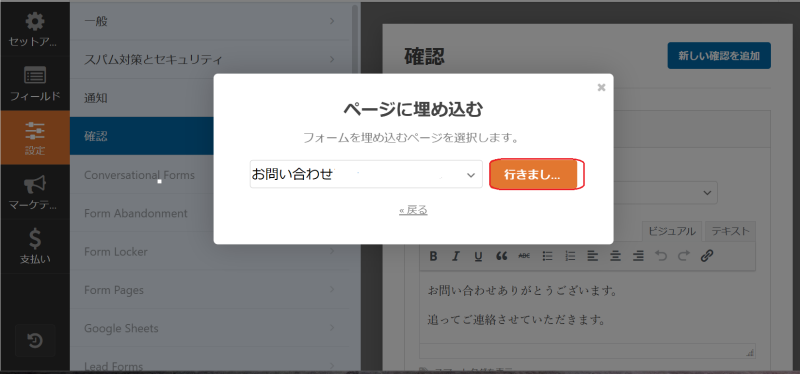This screenshot has height=374, width=800.
Task: Click 新しい確認を追加 button
Action: (719, 56)
